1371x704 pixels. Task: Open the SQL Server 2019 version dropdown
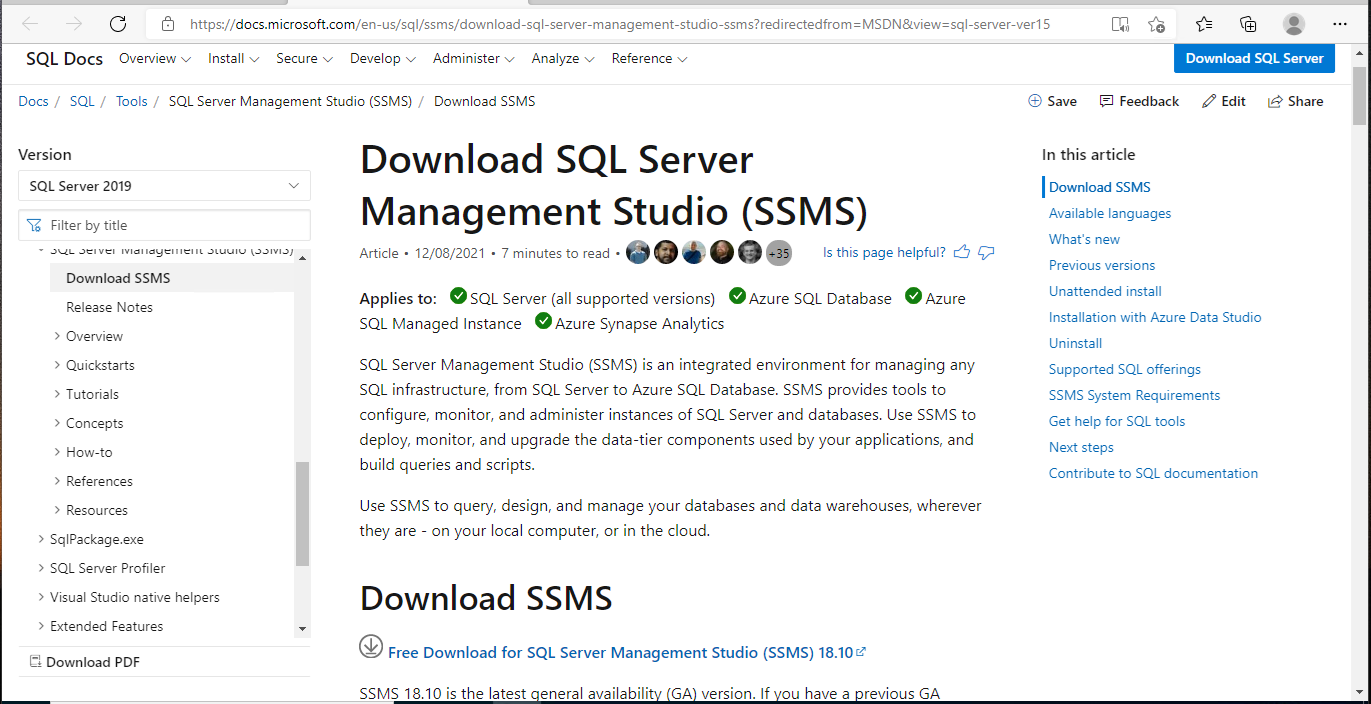(164, 186)
